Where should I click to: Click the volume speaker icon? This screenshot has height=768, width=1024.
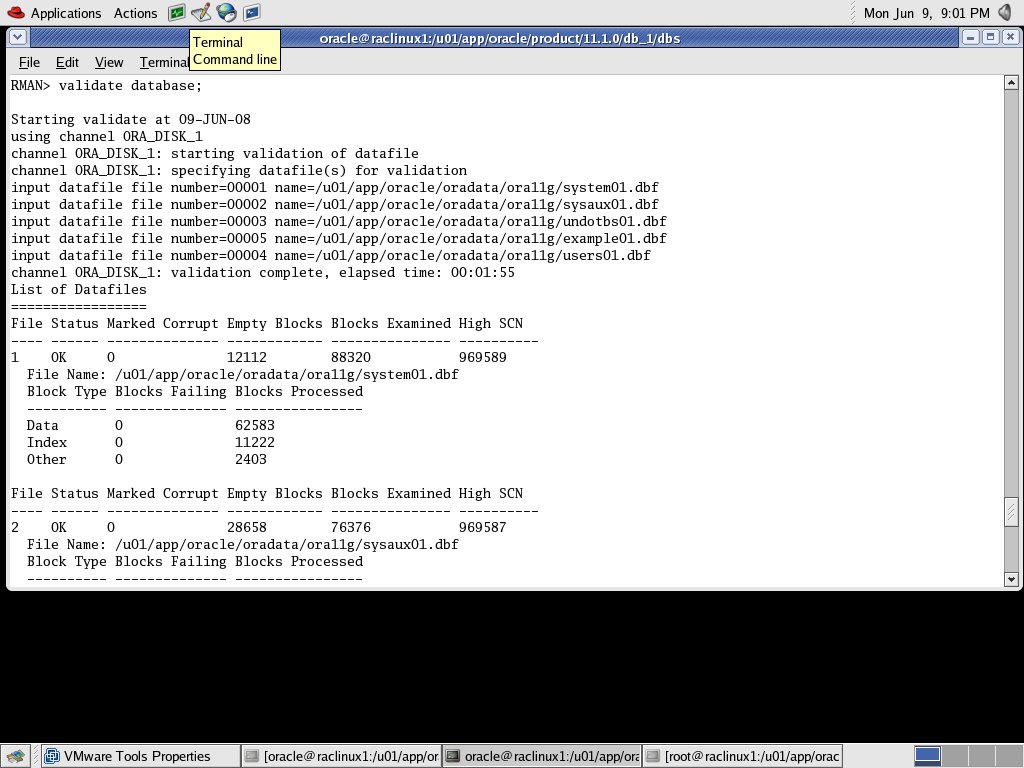coord(1006,12)
